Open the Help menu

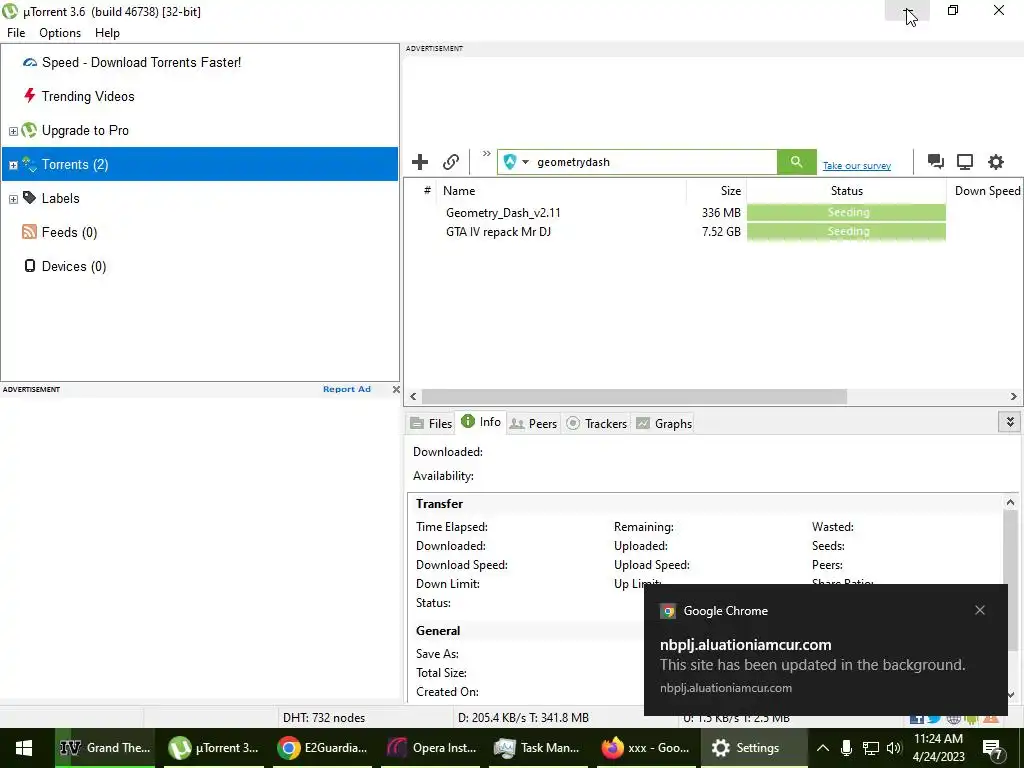coord(107,33)
